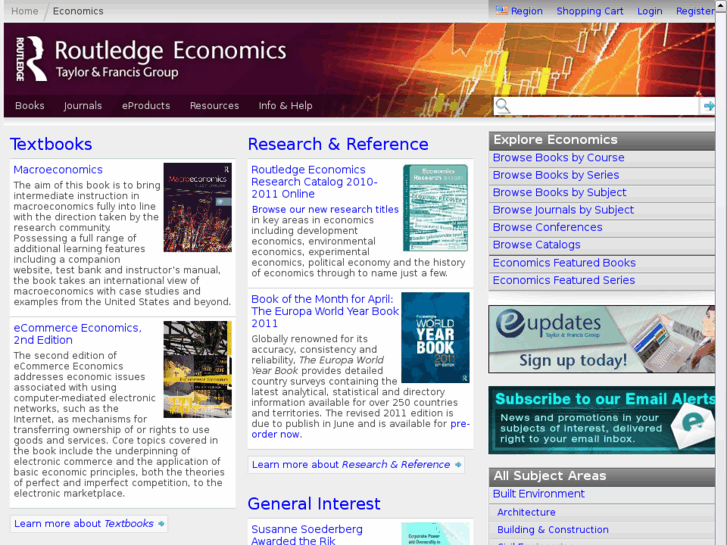
Task: Click the Register link
Action: (x=695, y=11)
